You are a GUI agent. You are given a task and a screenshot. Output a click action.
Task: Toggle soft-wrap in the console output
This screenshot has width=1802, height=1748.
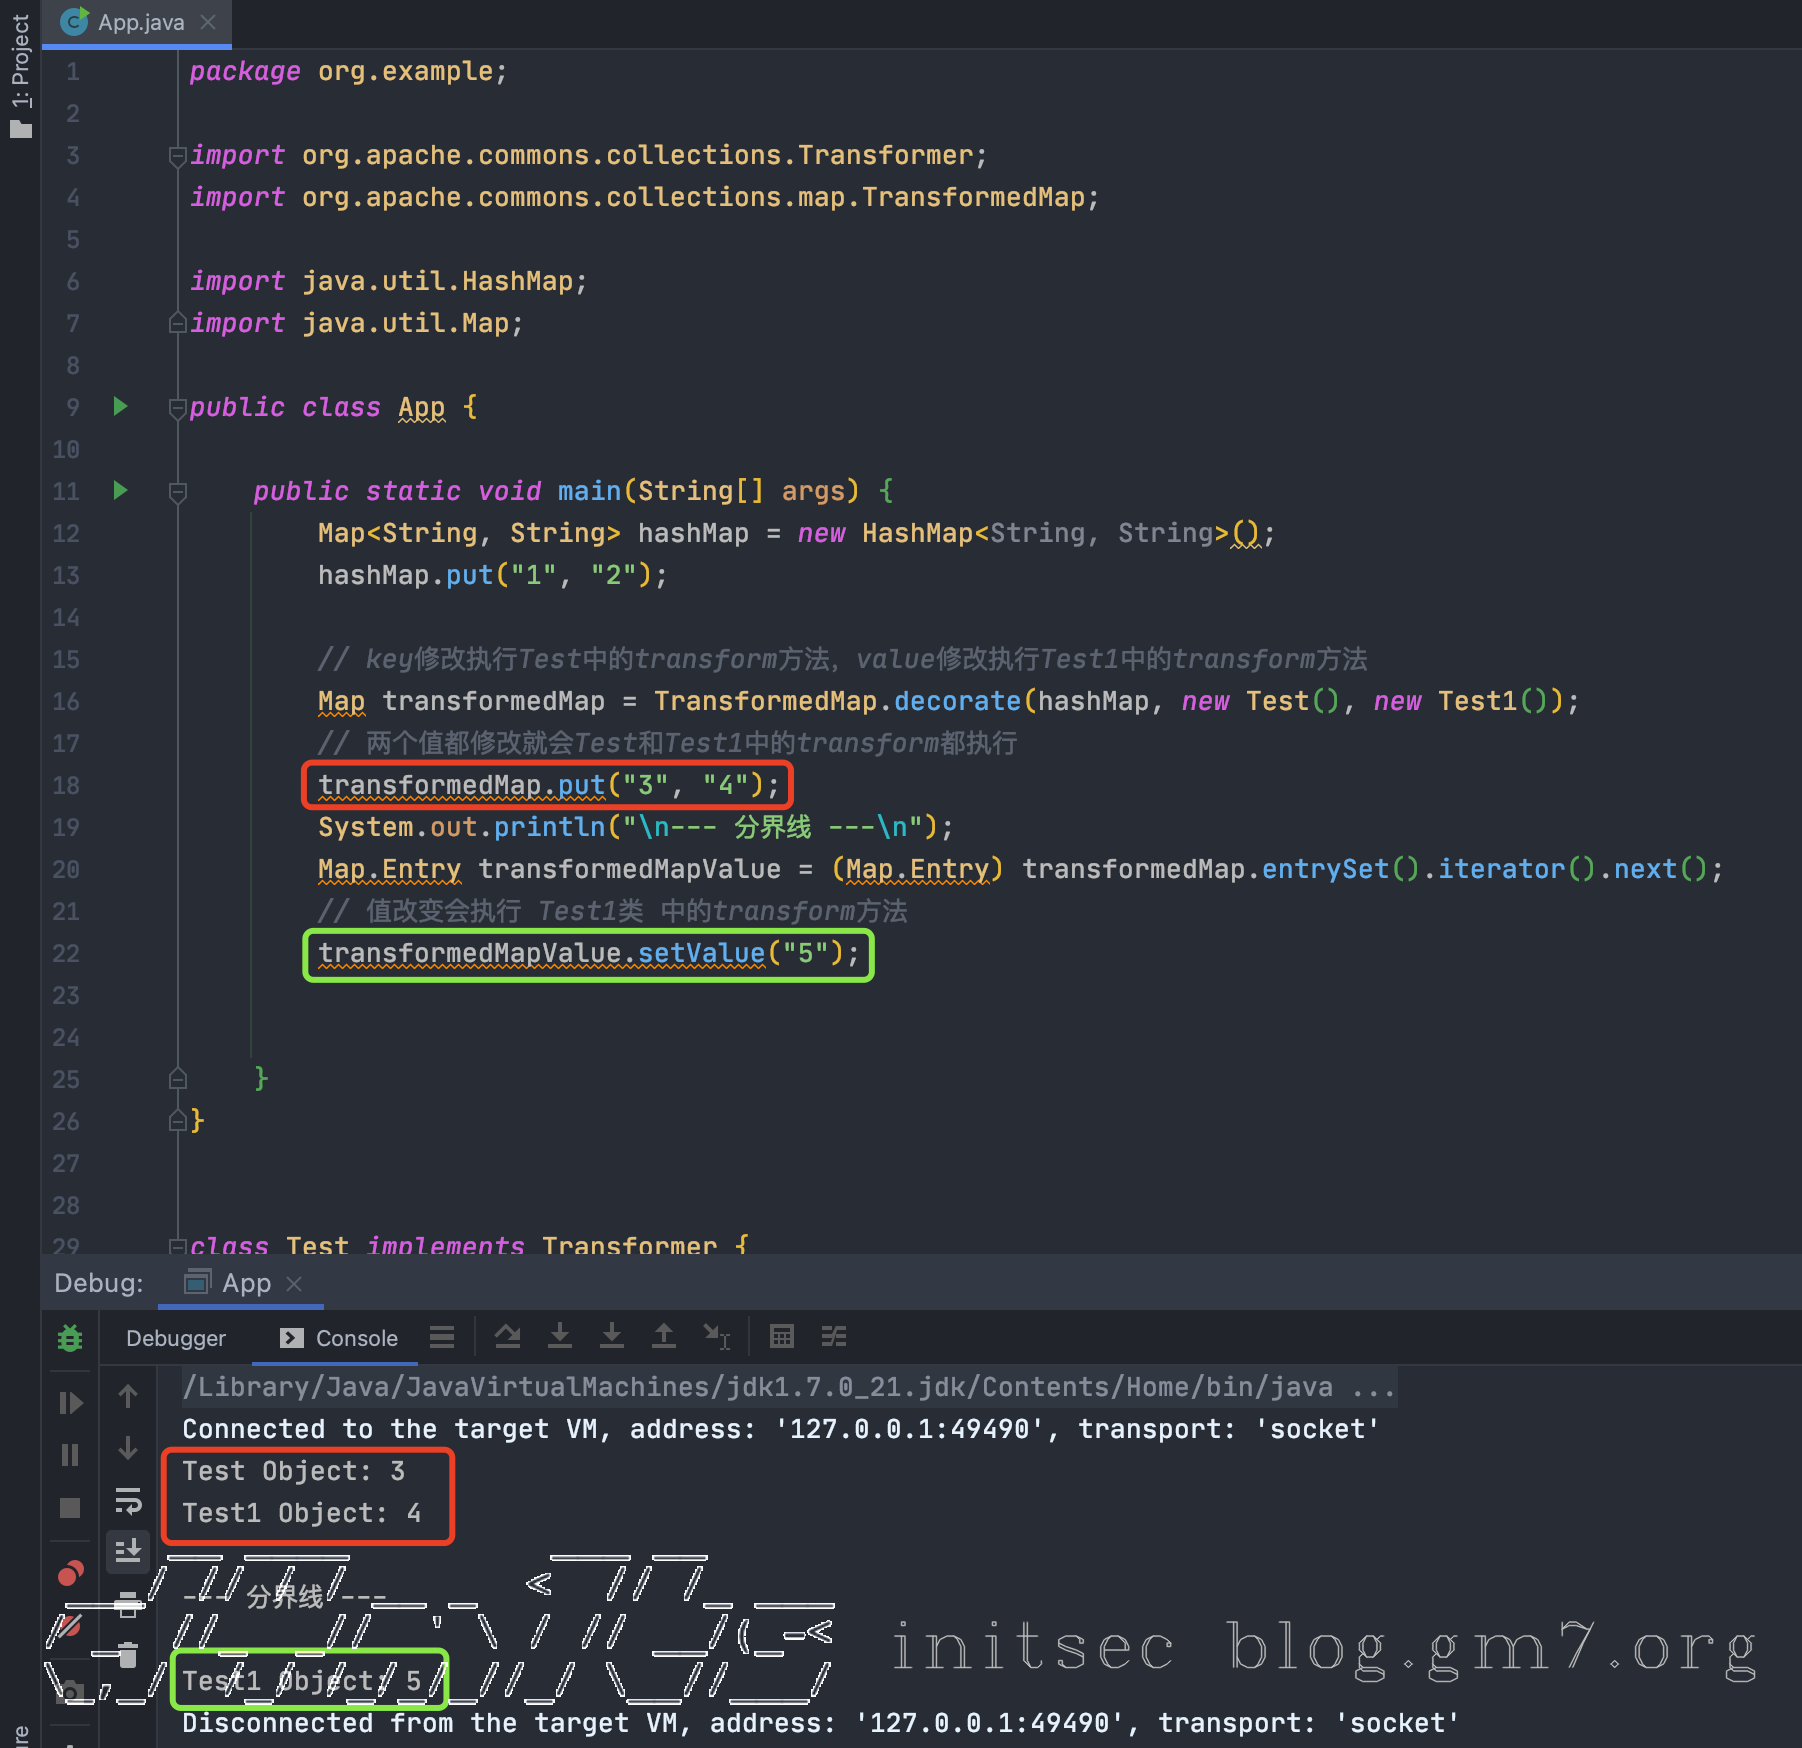point(128,1501)
